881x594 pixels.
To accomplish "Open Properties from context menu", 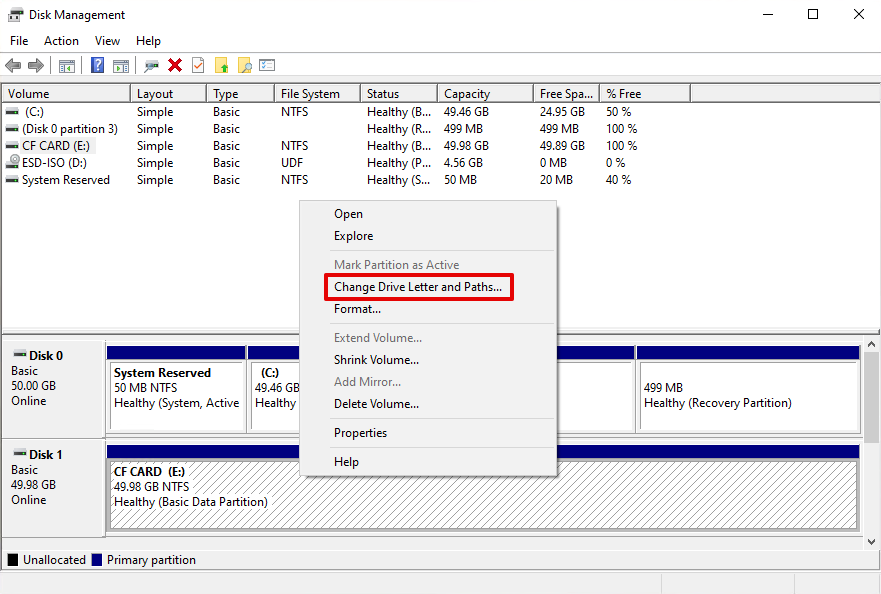I will 428,433.
